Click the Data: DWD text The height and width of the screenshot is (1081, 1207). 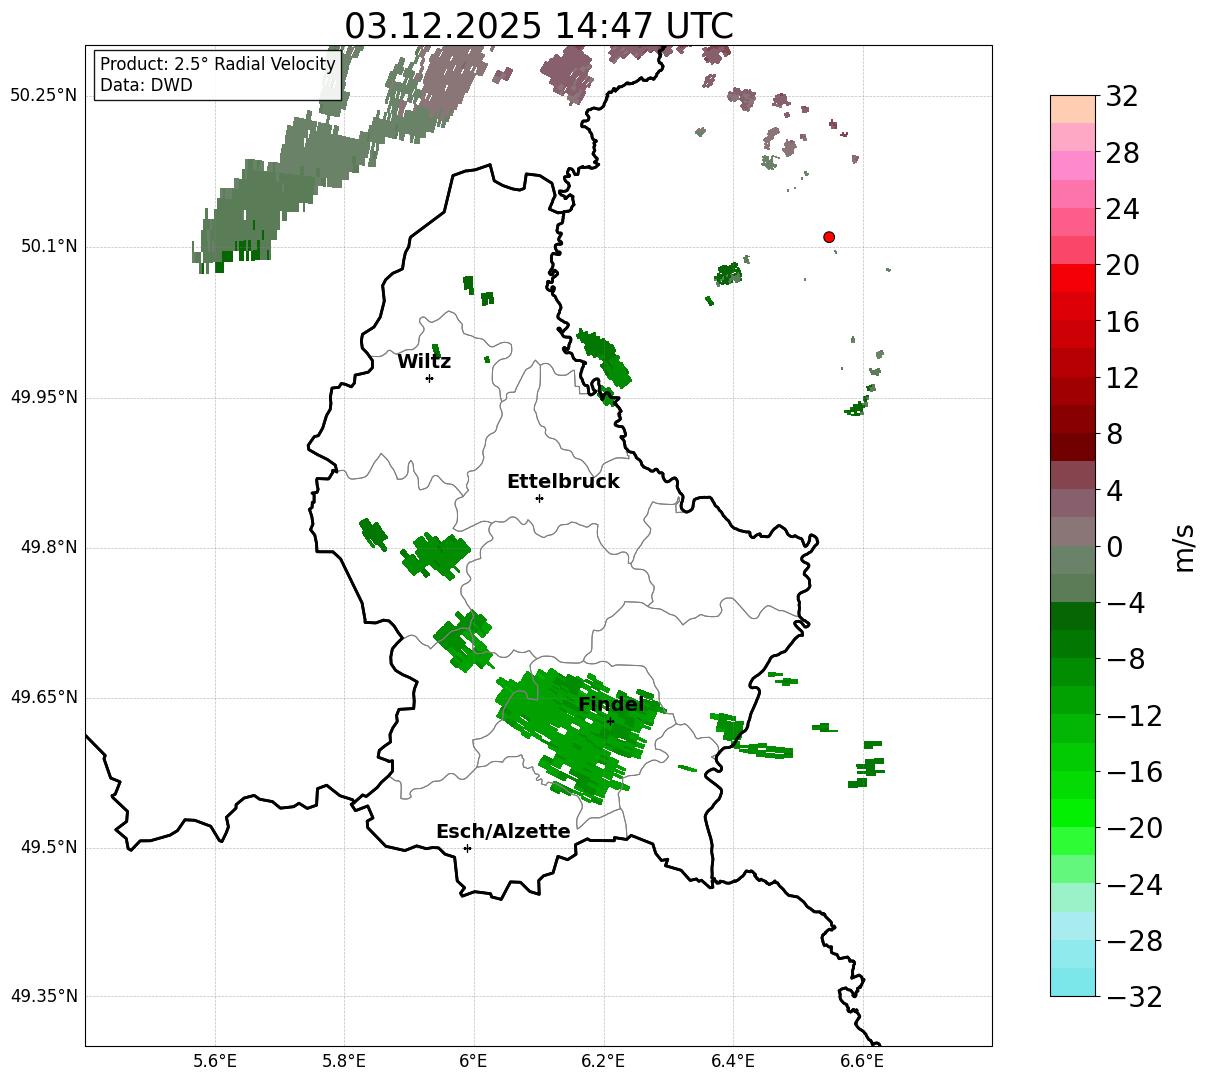click(146, 86)
